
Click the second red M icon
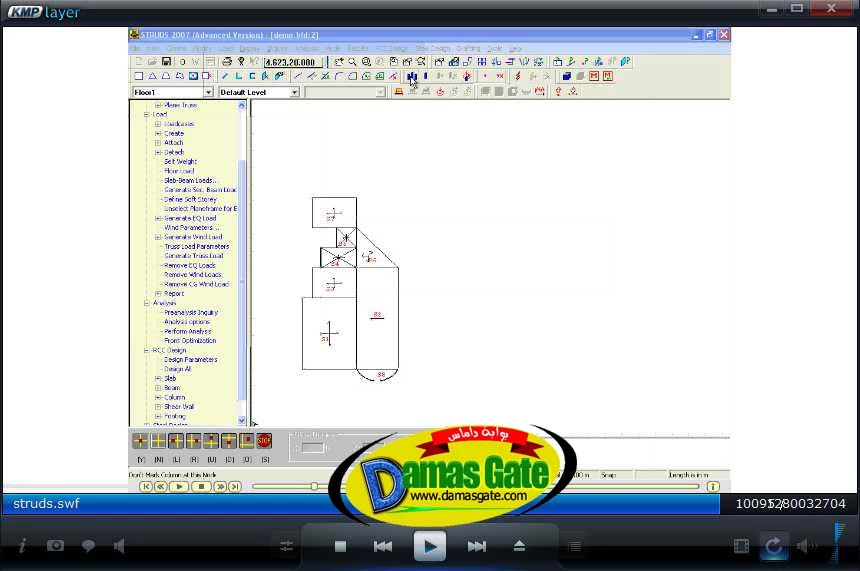[x=608, y=76]
